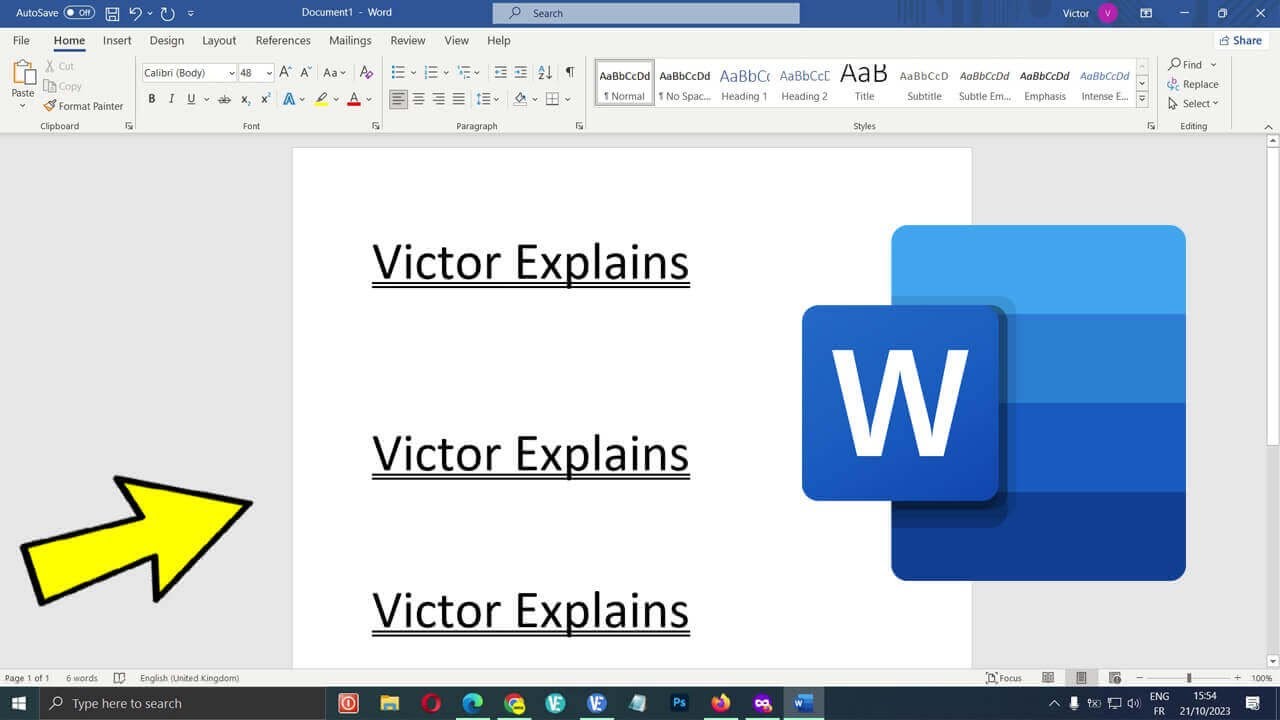Switch to Read Mode view in status bar
The height and width of the screenshot is (720, 1280).
pyautogui.click(x=1048, y=678)
